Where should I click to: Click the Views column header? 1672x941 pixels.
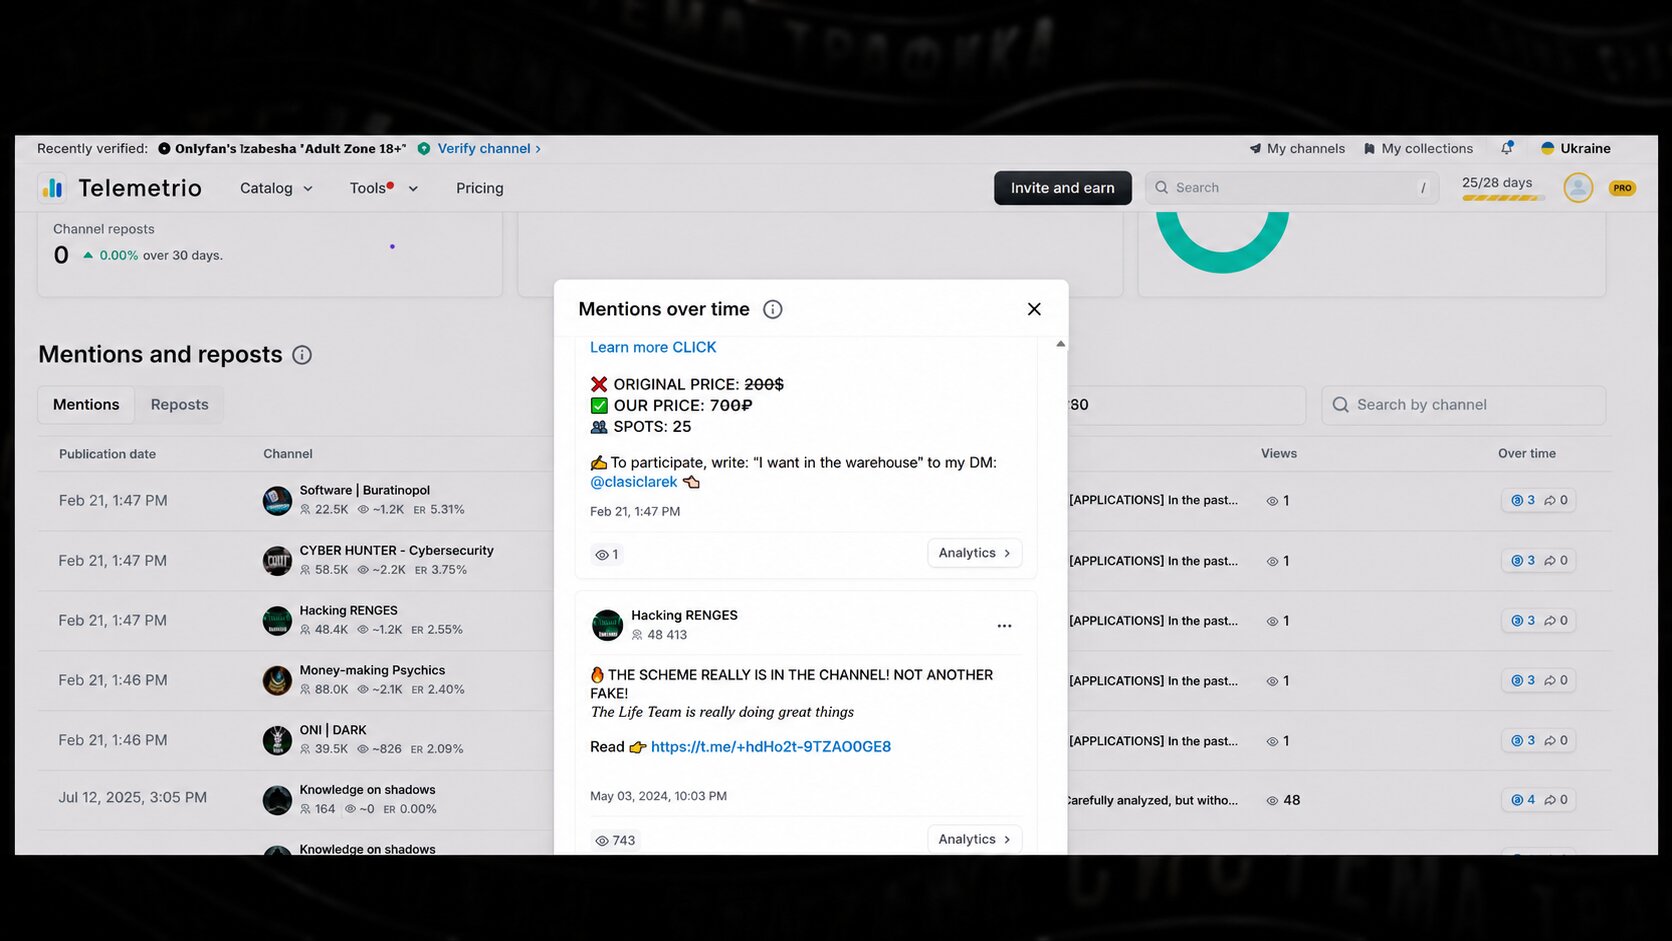click(1279, 453)
